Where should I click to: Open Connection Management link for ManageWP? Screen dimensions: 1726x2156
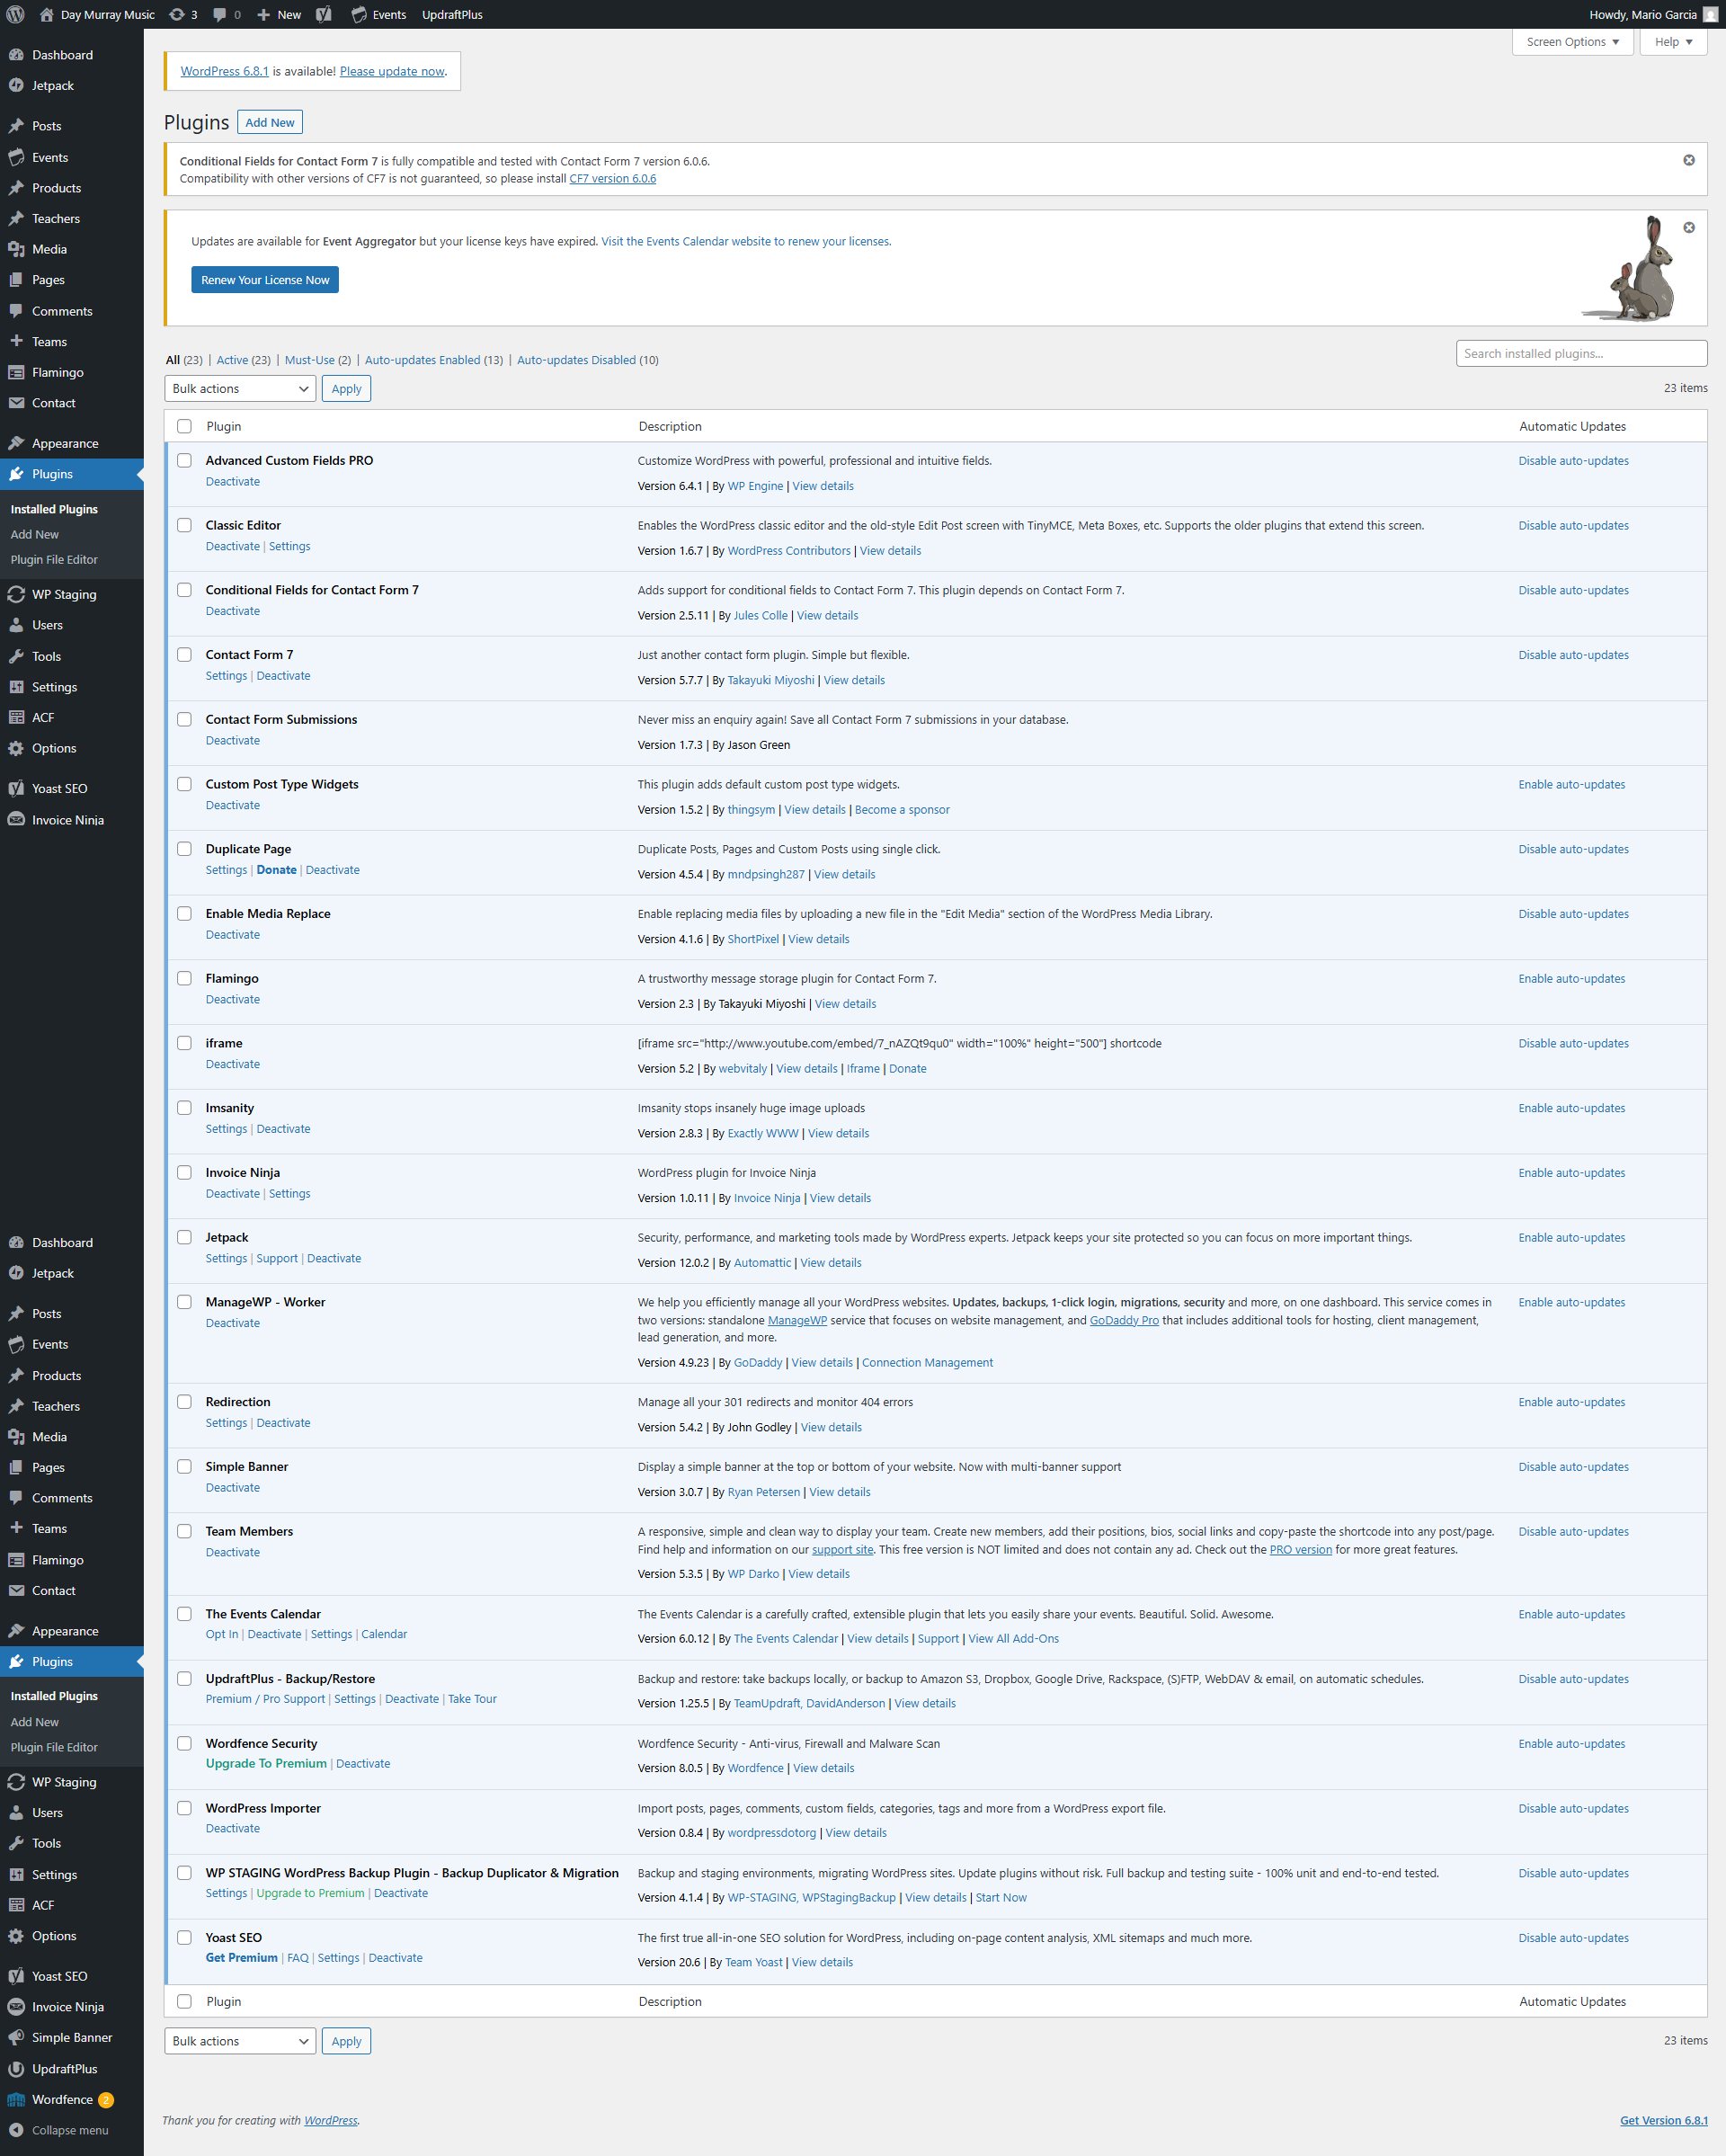tap(927, 1362)
